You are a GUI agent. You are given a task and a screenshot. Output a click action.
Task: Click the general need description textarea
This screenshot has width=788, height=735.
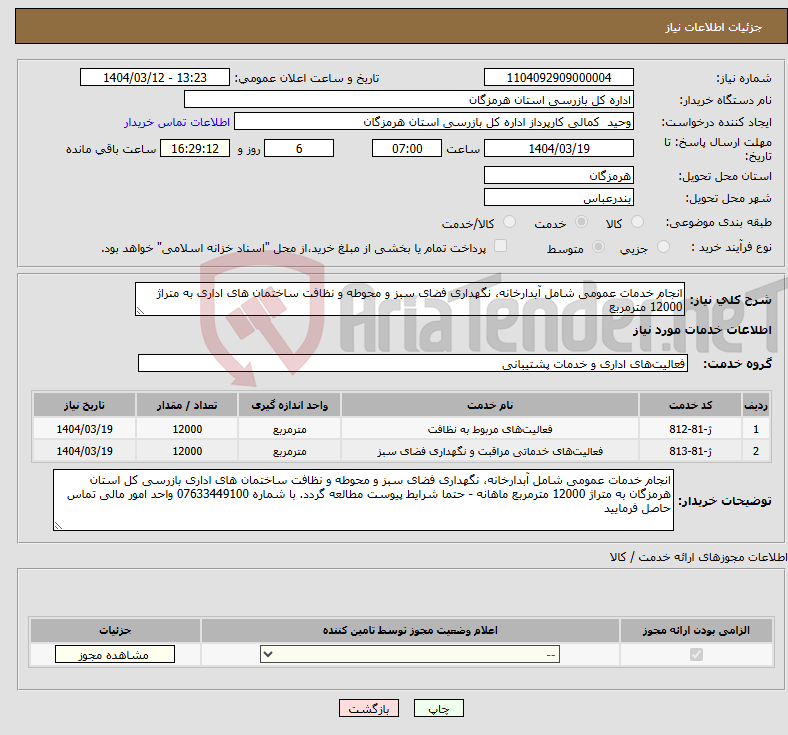coord(410,299)
